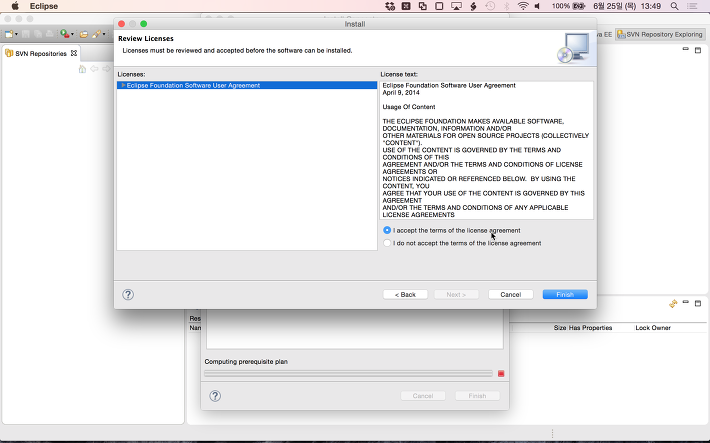Sort by Lock Owner column header
Screen dimensions: 710x443
pos(653,327)
